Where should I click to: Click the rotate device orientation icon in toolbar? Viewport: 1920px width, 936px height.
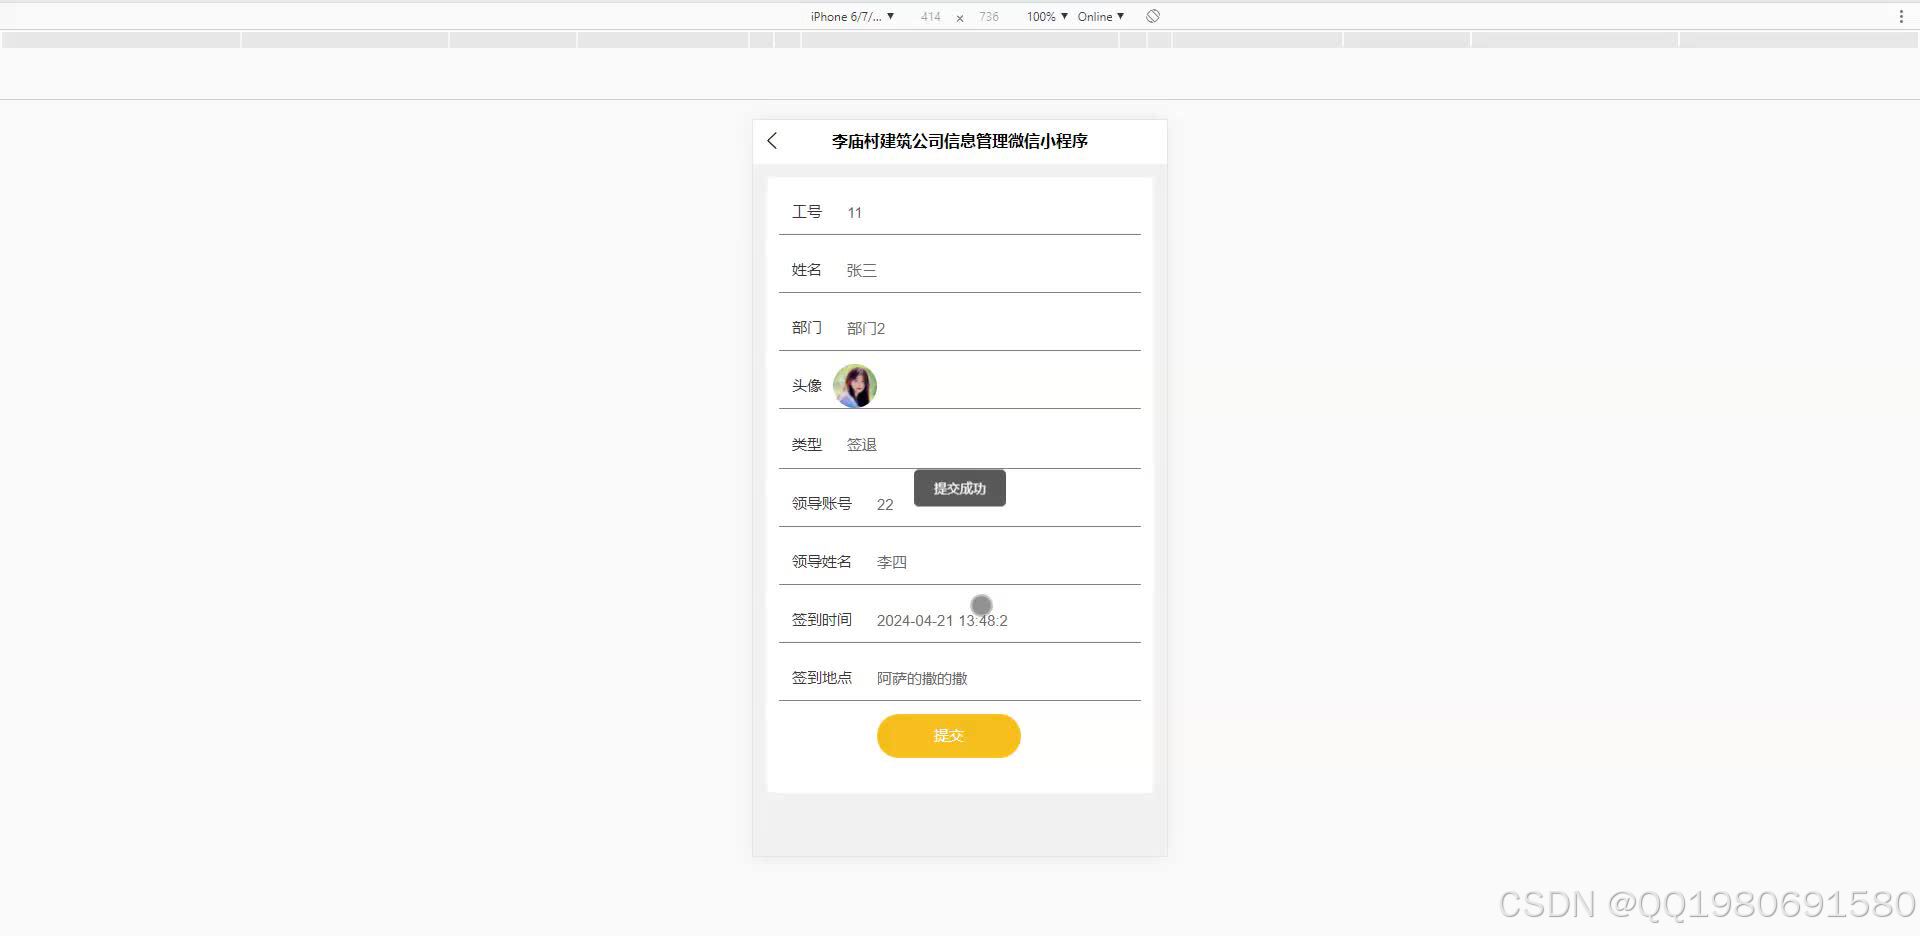point(1152,16)
